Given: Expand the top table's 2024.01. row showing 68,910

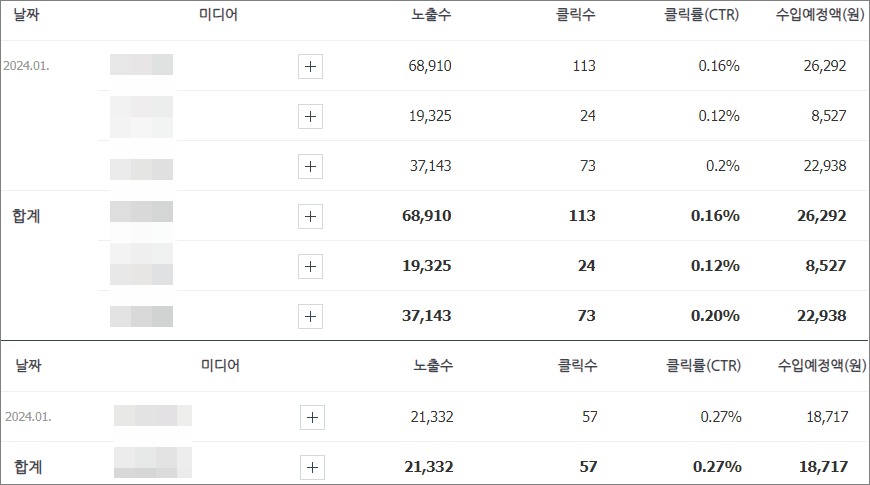Looking at the screenshot, I should click(310, 66).
